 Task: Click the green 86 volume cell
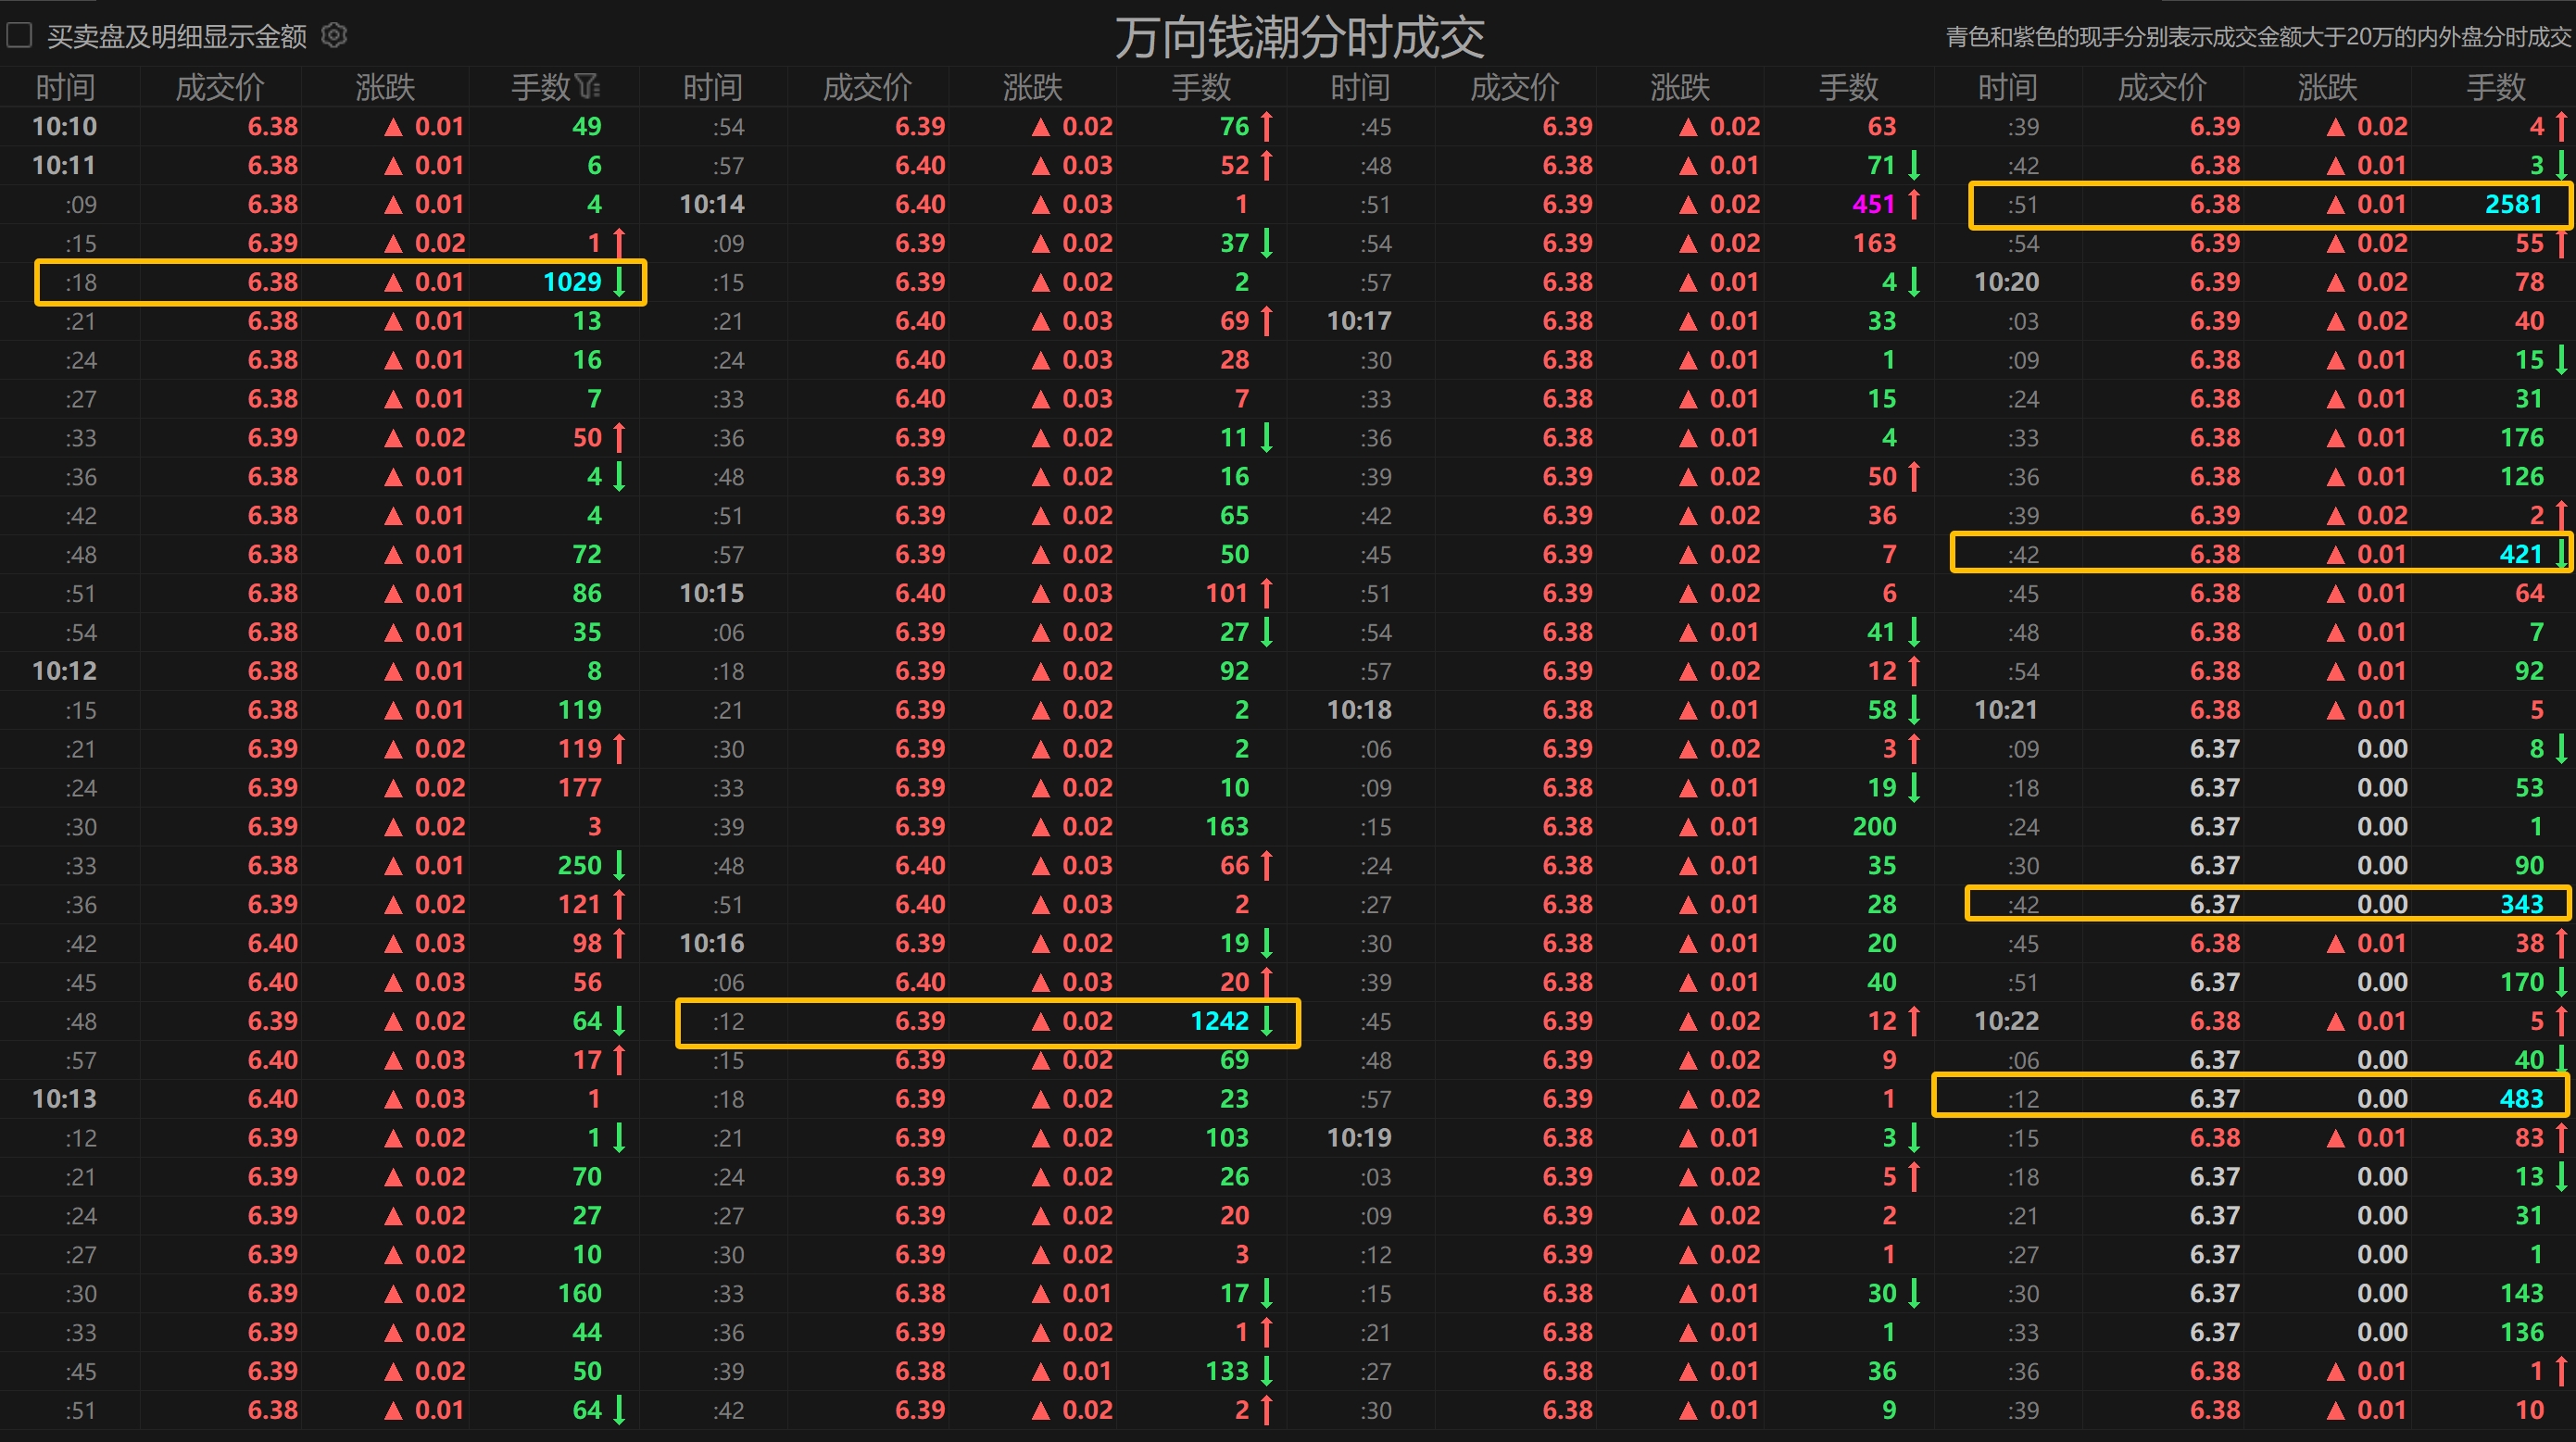(x=587, y=594)
